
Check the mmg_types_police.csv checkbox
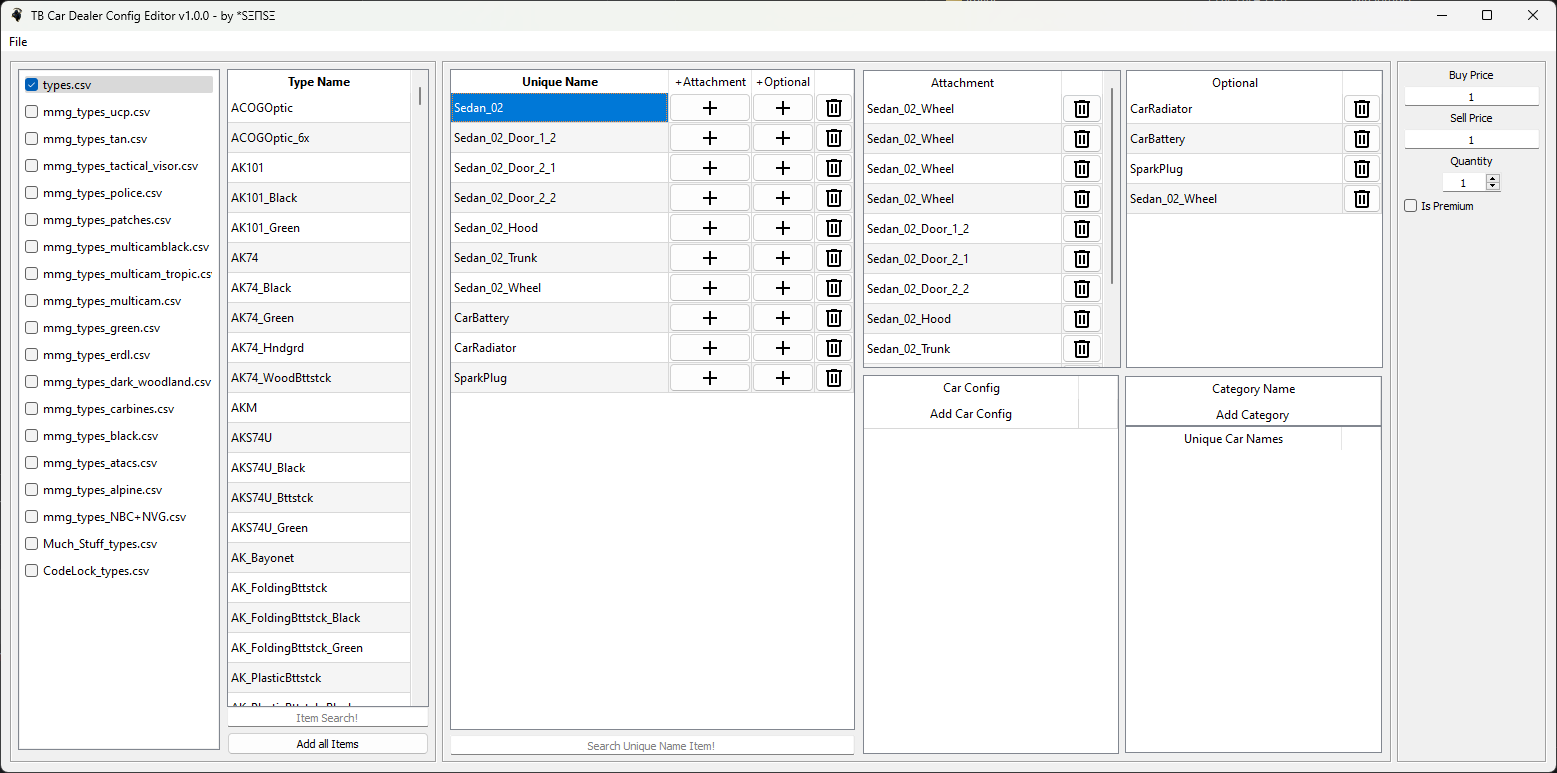[x=32, y=193]
